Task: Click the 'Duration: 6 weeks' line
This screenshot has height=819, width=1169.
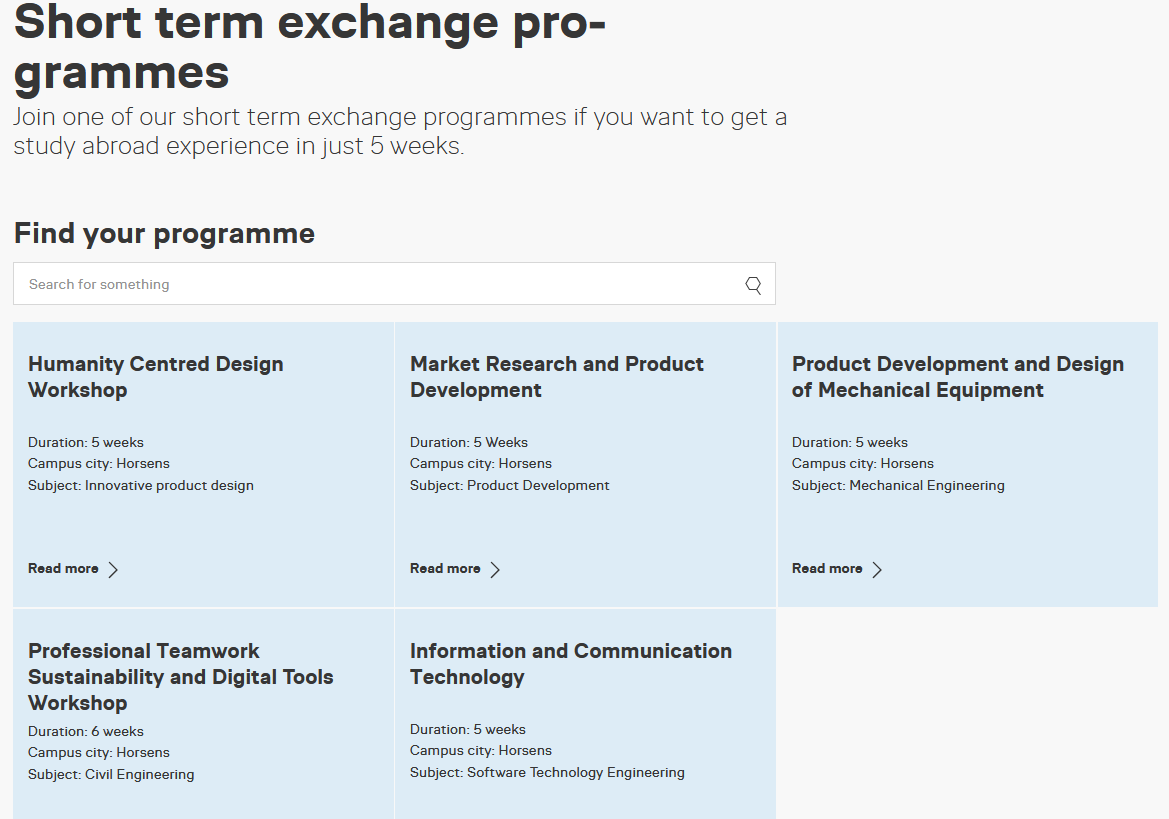Action: [x=86, y=732]
